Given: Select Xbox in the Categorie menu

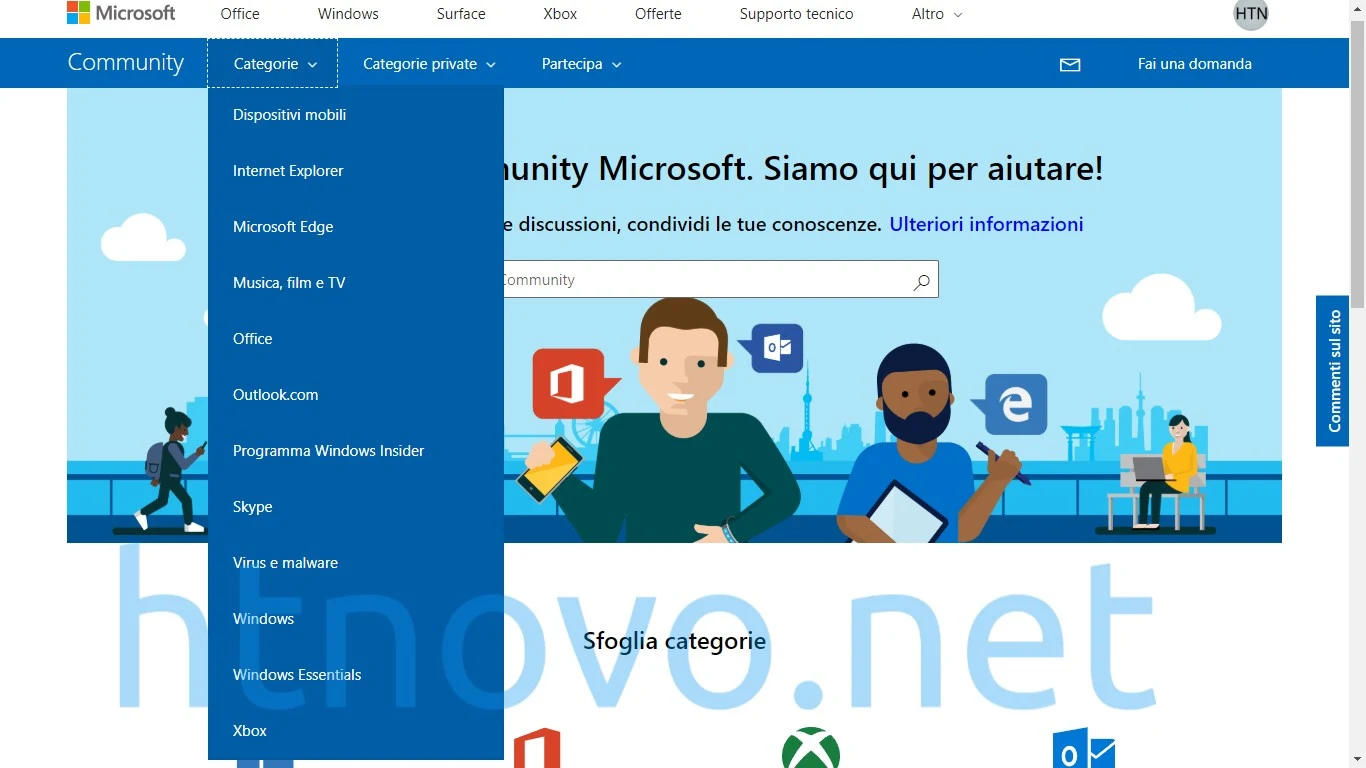Looking at the screenshot, I should [356, 731].
